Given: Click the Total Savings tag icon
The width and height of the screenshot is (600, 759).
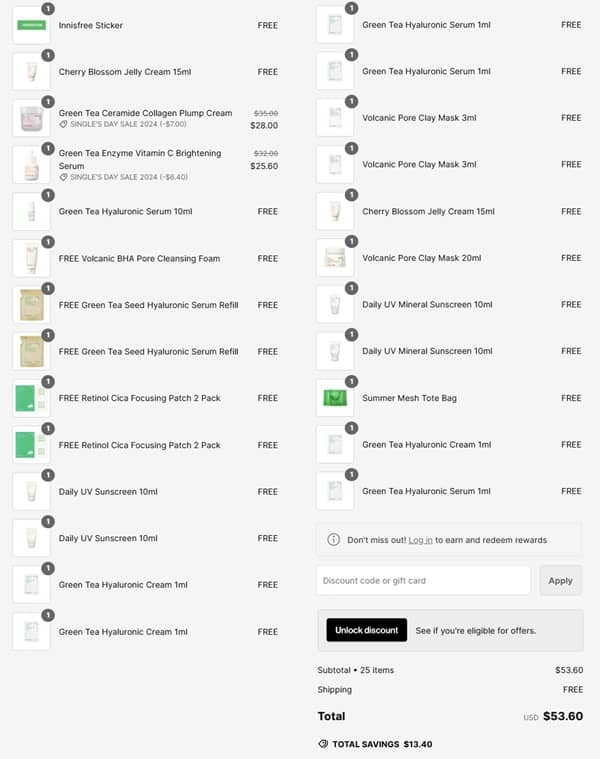Looking at the screenshot, I should click(x=323, y=744).
